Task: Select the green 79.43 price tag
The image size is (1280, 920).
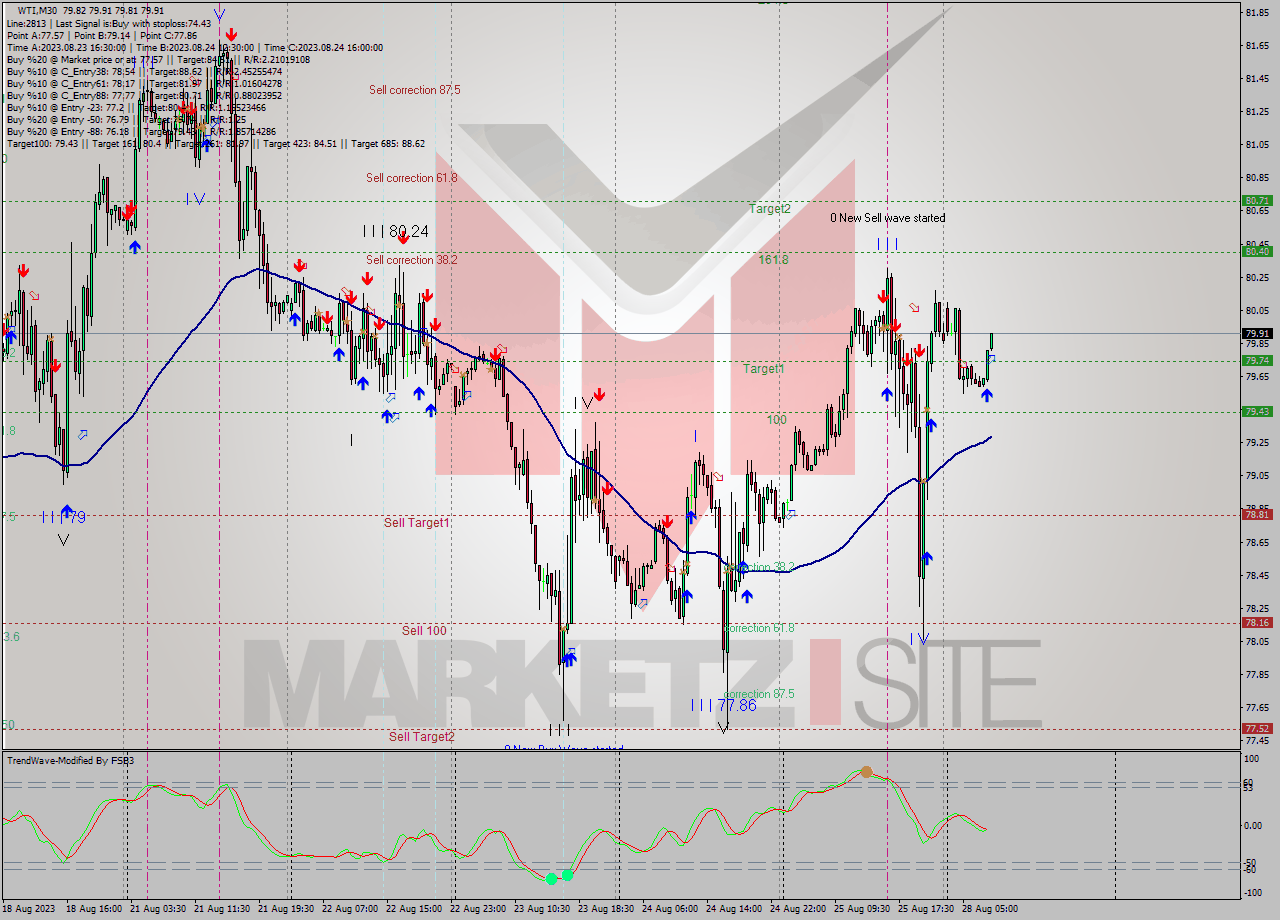Action: click(1257, 411)
